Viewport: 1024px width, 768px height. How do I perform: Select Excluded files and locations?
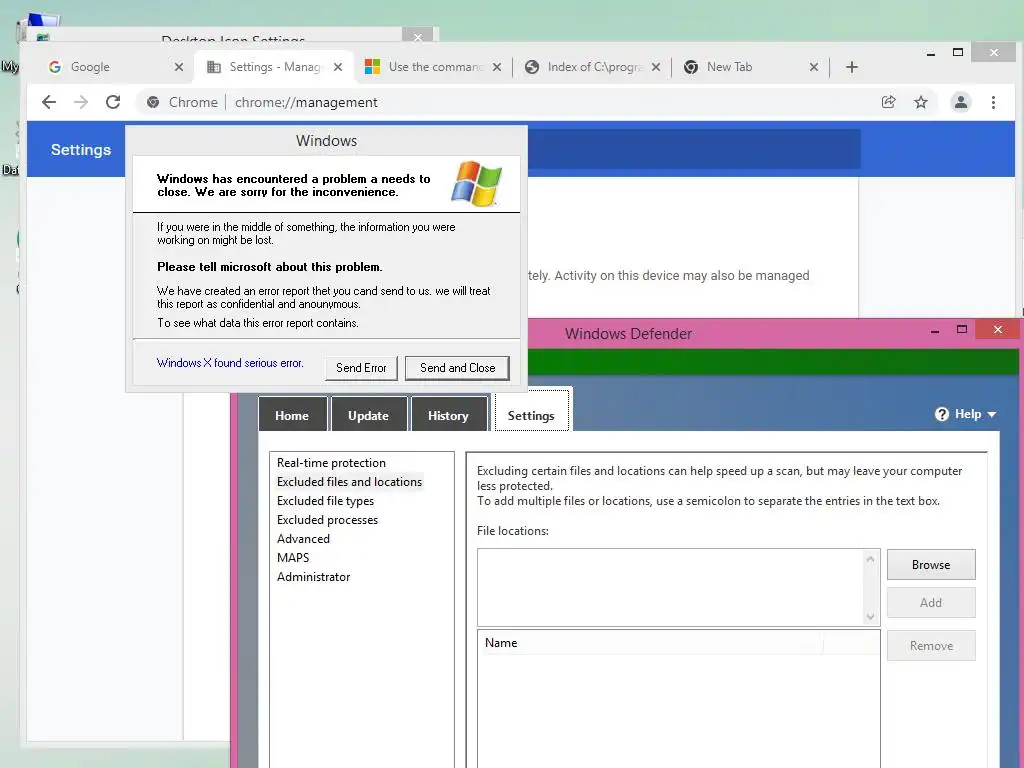click(349, 482)
